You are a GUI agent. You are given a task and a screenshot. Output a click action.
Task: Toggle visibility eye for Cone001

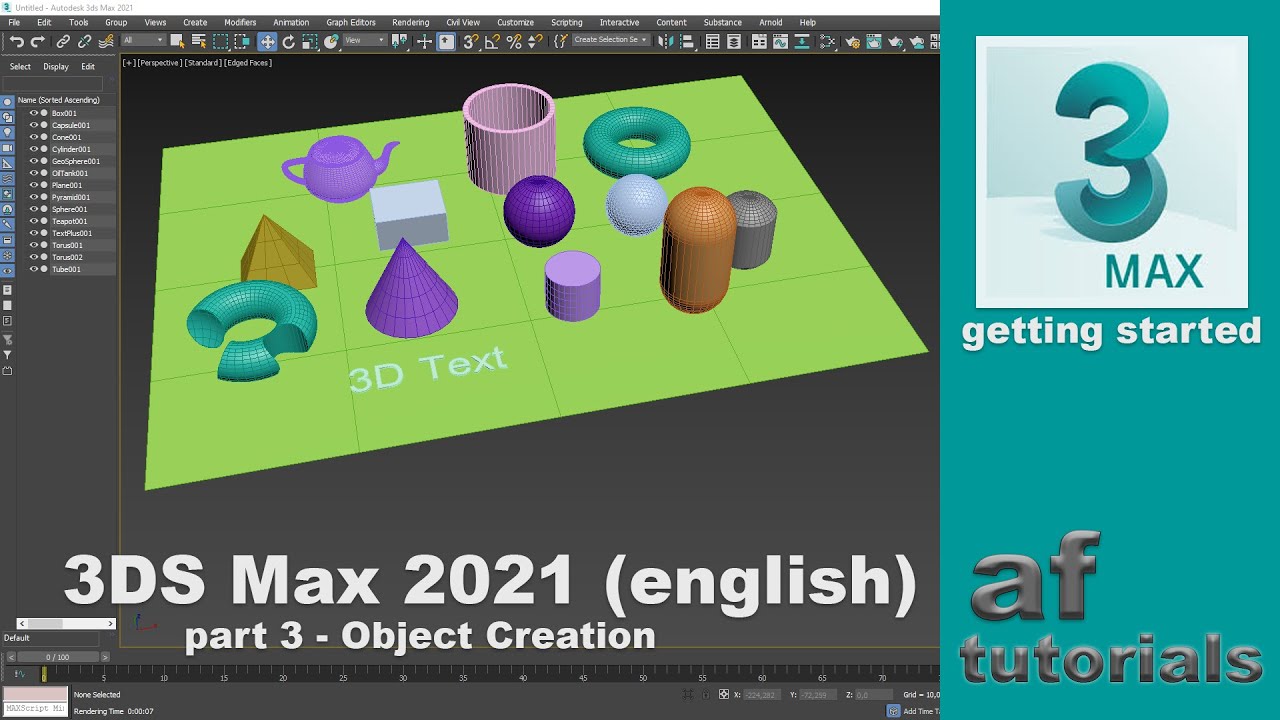[x=34, y=137]
